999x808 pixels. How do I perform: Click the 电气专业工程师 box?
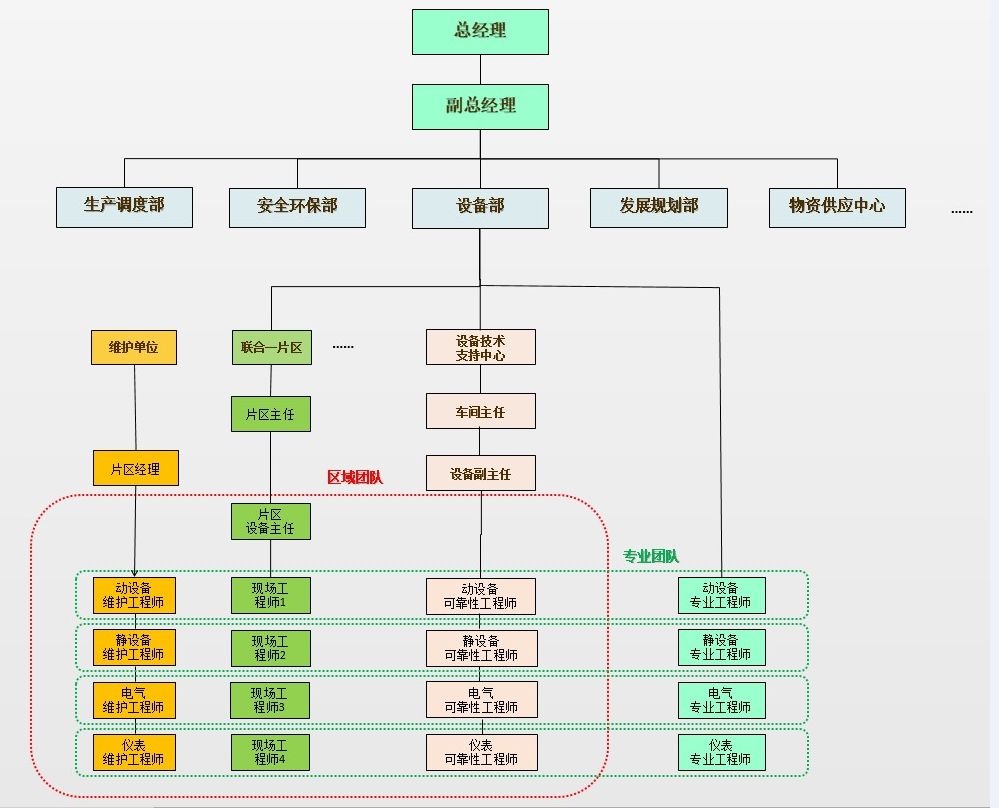click(722, 700)
